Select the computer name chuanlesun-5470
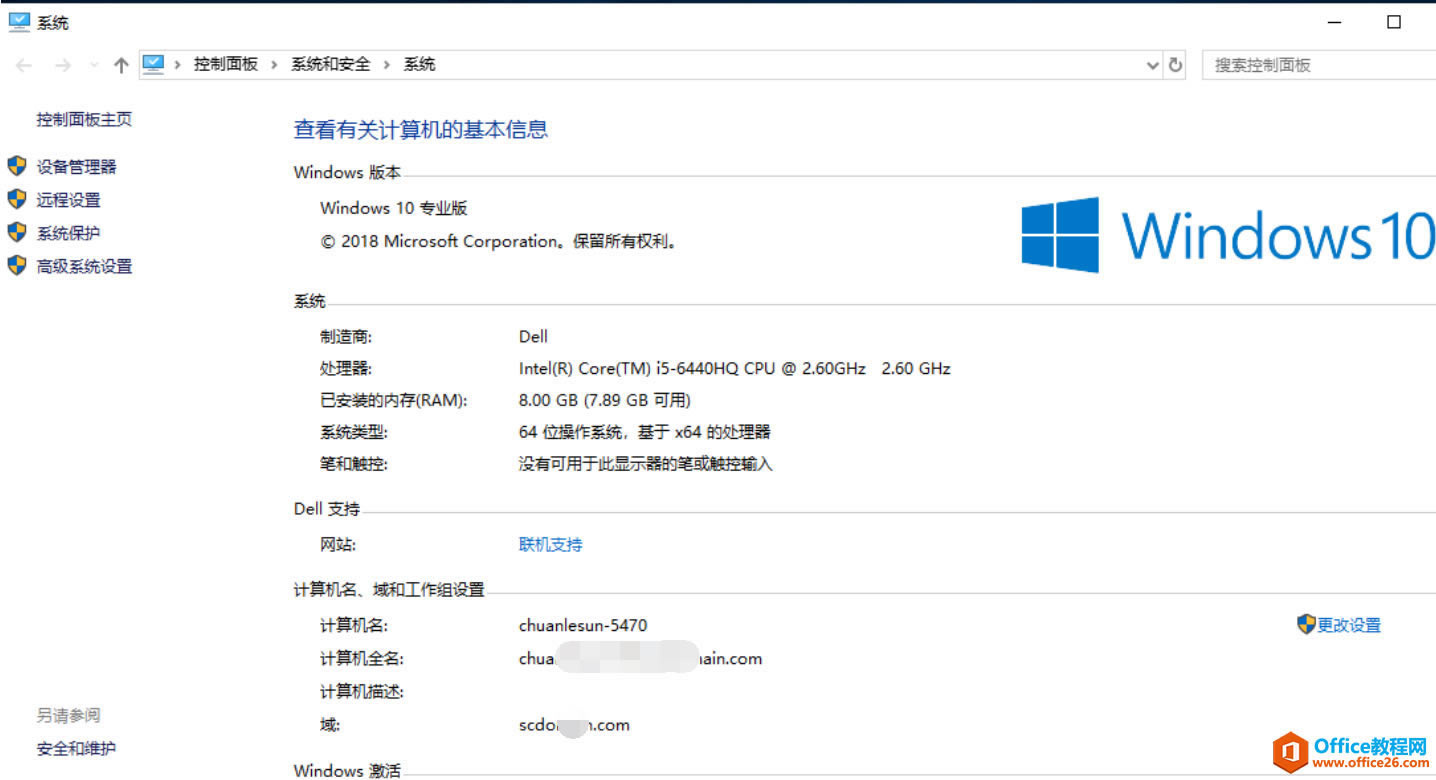1436x780 pixels. (583, 625)
